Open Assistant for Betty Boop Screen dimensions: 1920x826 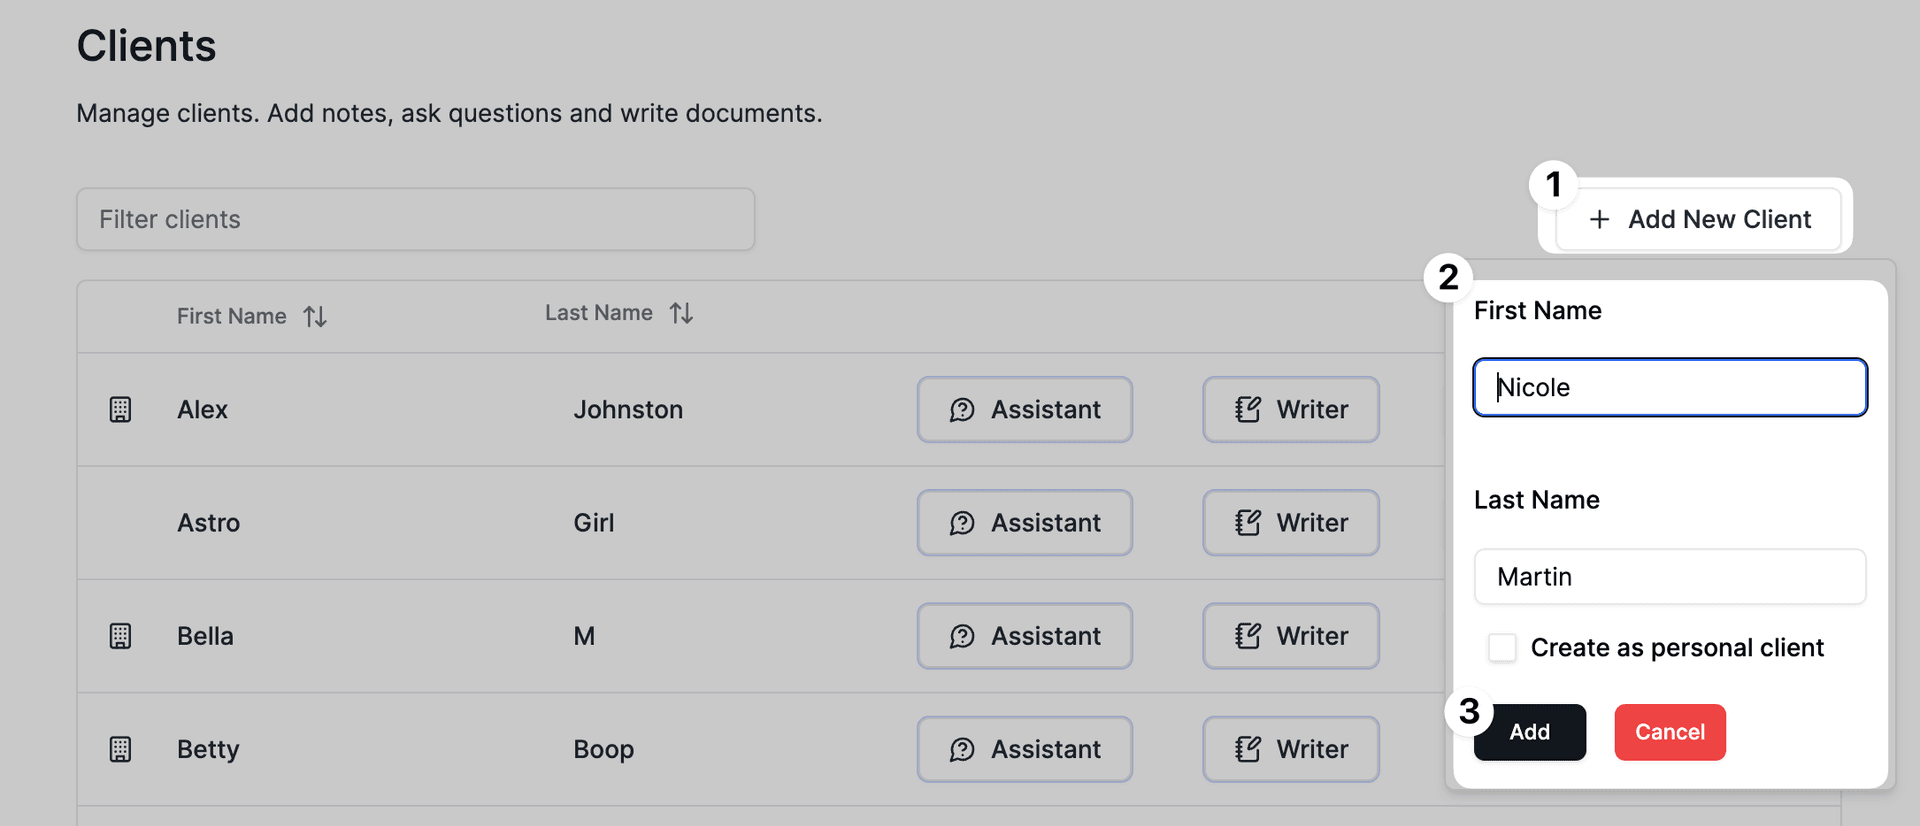1024,749
